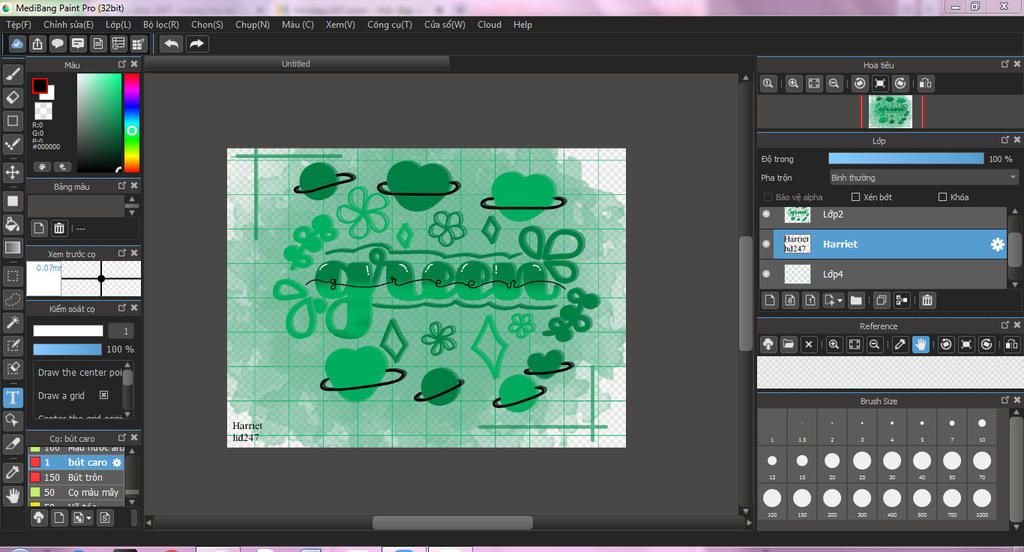1024x552 pixels.
Task: Click the canvas horizontal scrollbar
Action: coord(452,523)
